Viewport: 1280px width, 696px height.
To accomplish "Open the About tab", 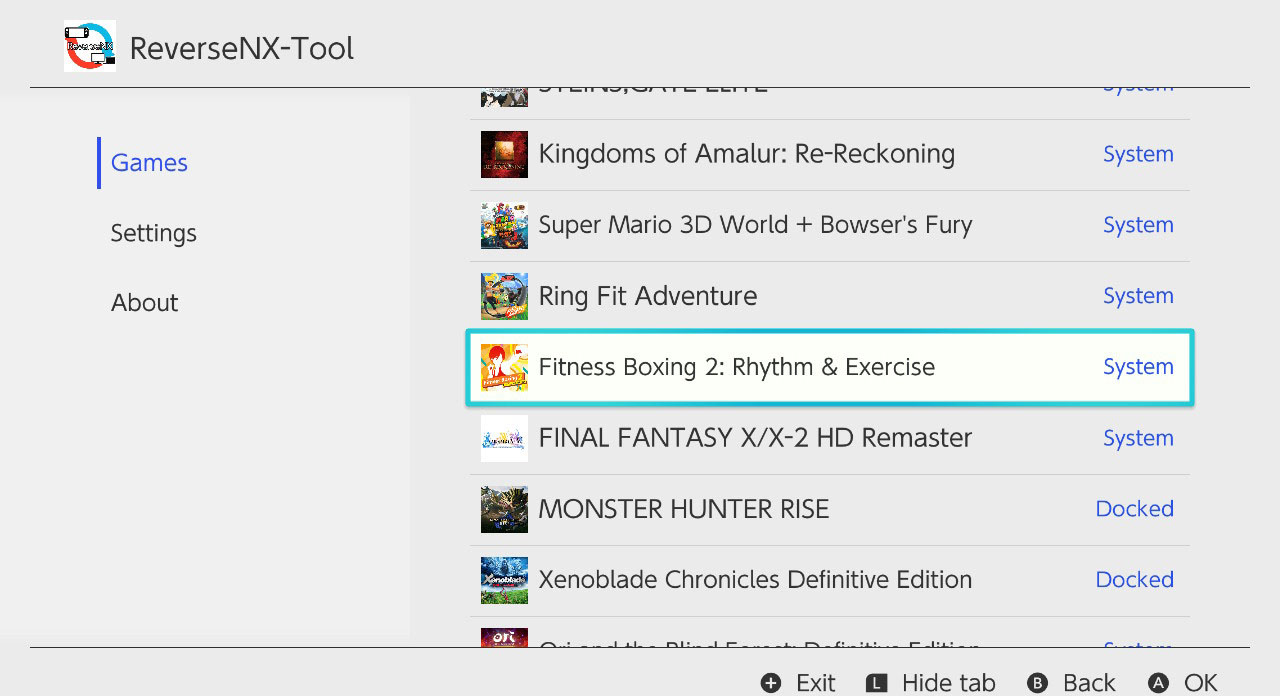I will tap(144, 303).
